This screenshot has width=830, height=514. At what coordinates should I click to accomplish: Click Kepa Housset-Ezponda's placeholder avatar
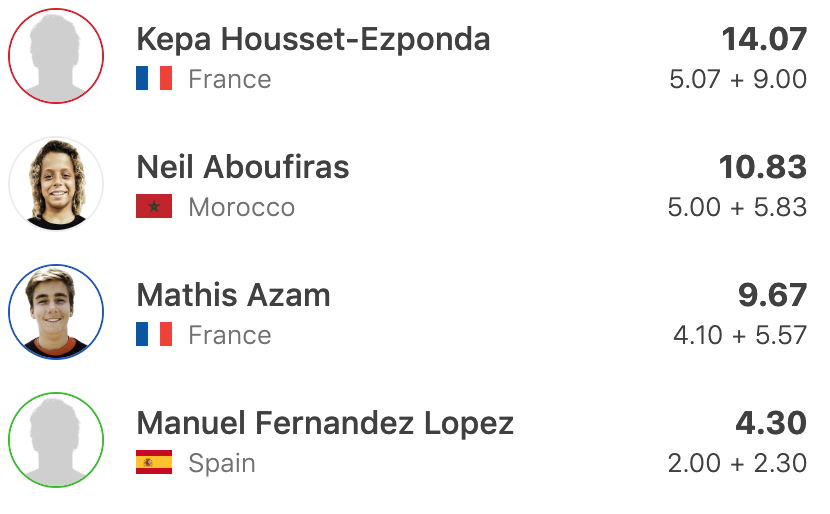pos(56,56)
